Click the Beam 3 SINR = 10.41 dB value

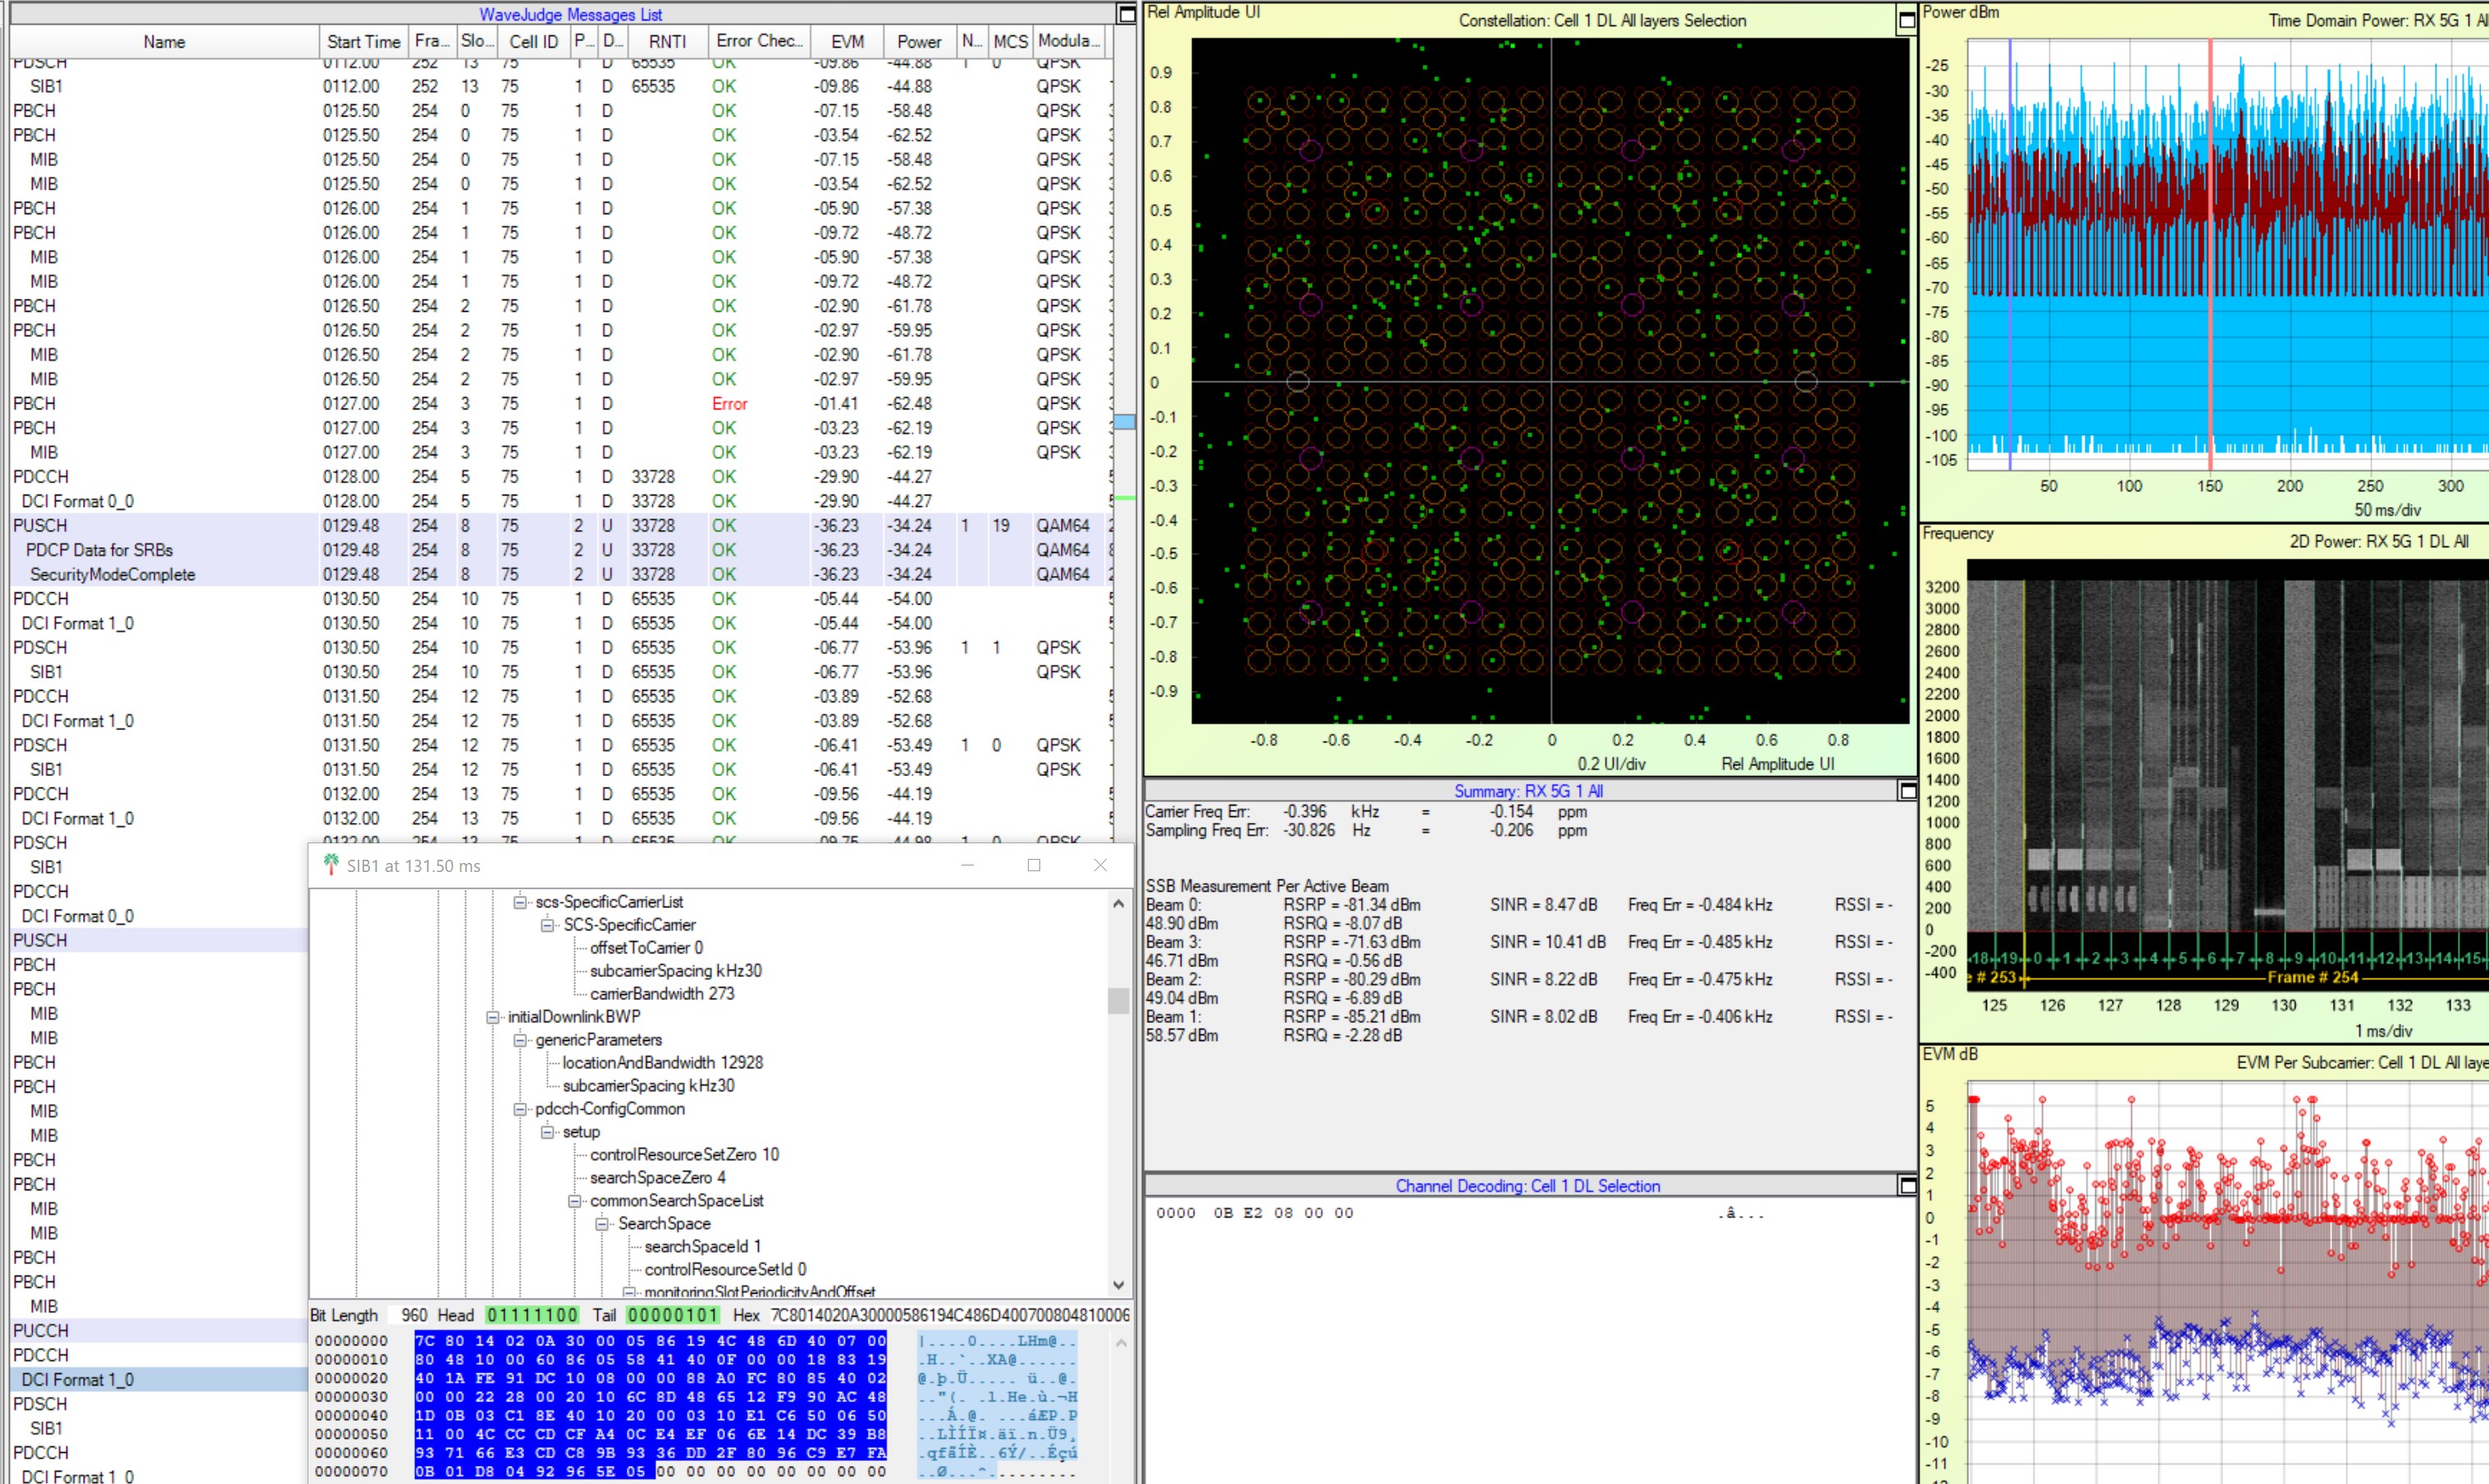pos(1548,942)
